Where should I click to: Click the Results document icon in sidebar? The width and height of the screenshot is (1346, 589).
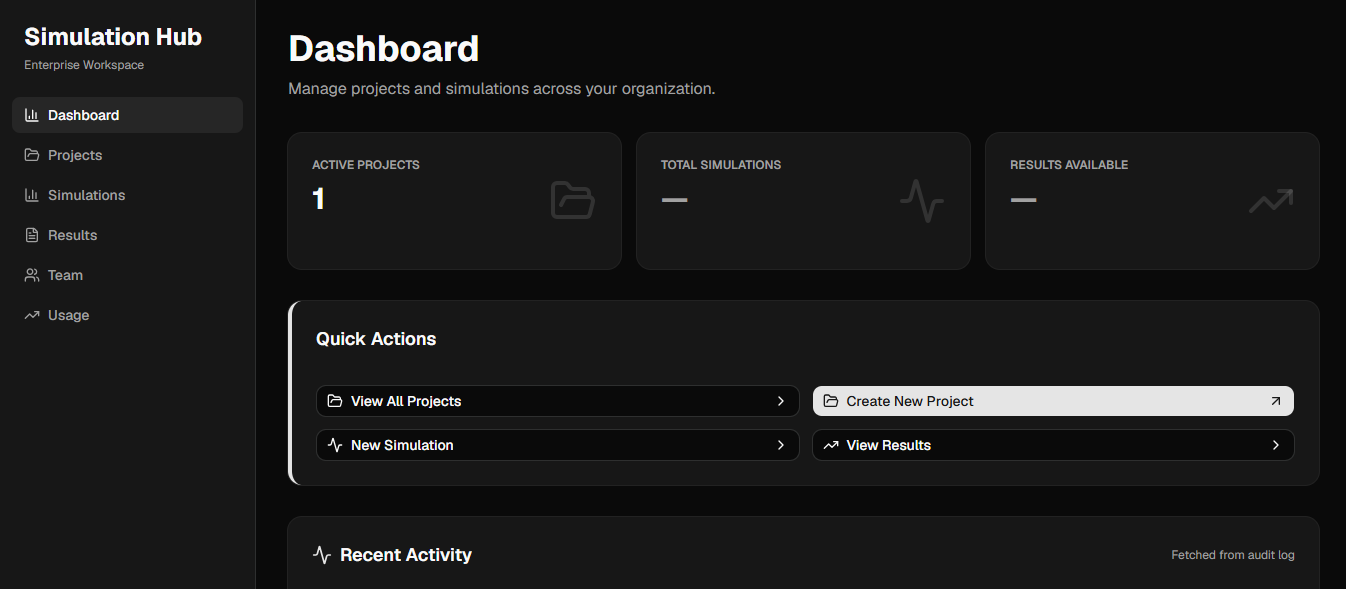(32, 235)
